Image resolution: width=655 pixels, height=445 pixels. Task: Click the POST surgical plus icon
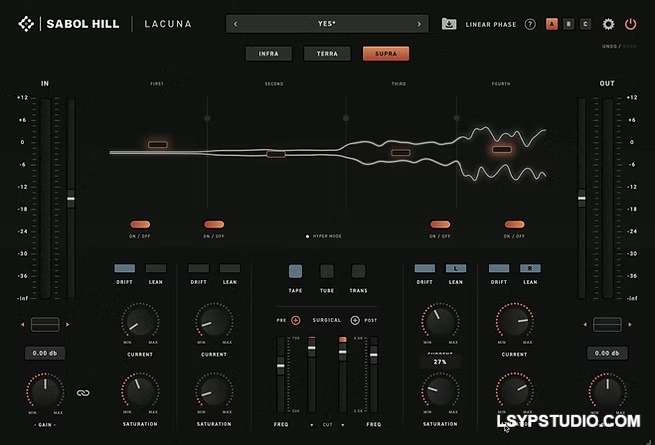355,320
